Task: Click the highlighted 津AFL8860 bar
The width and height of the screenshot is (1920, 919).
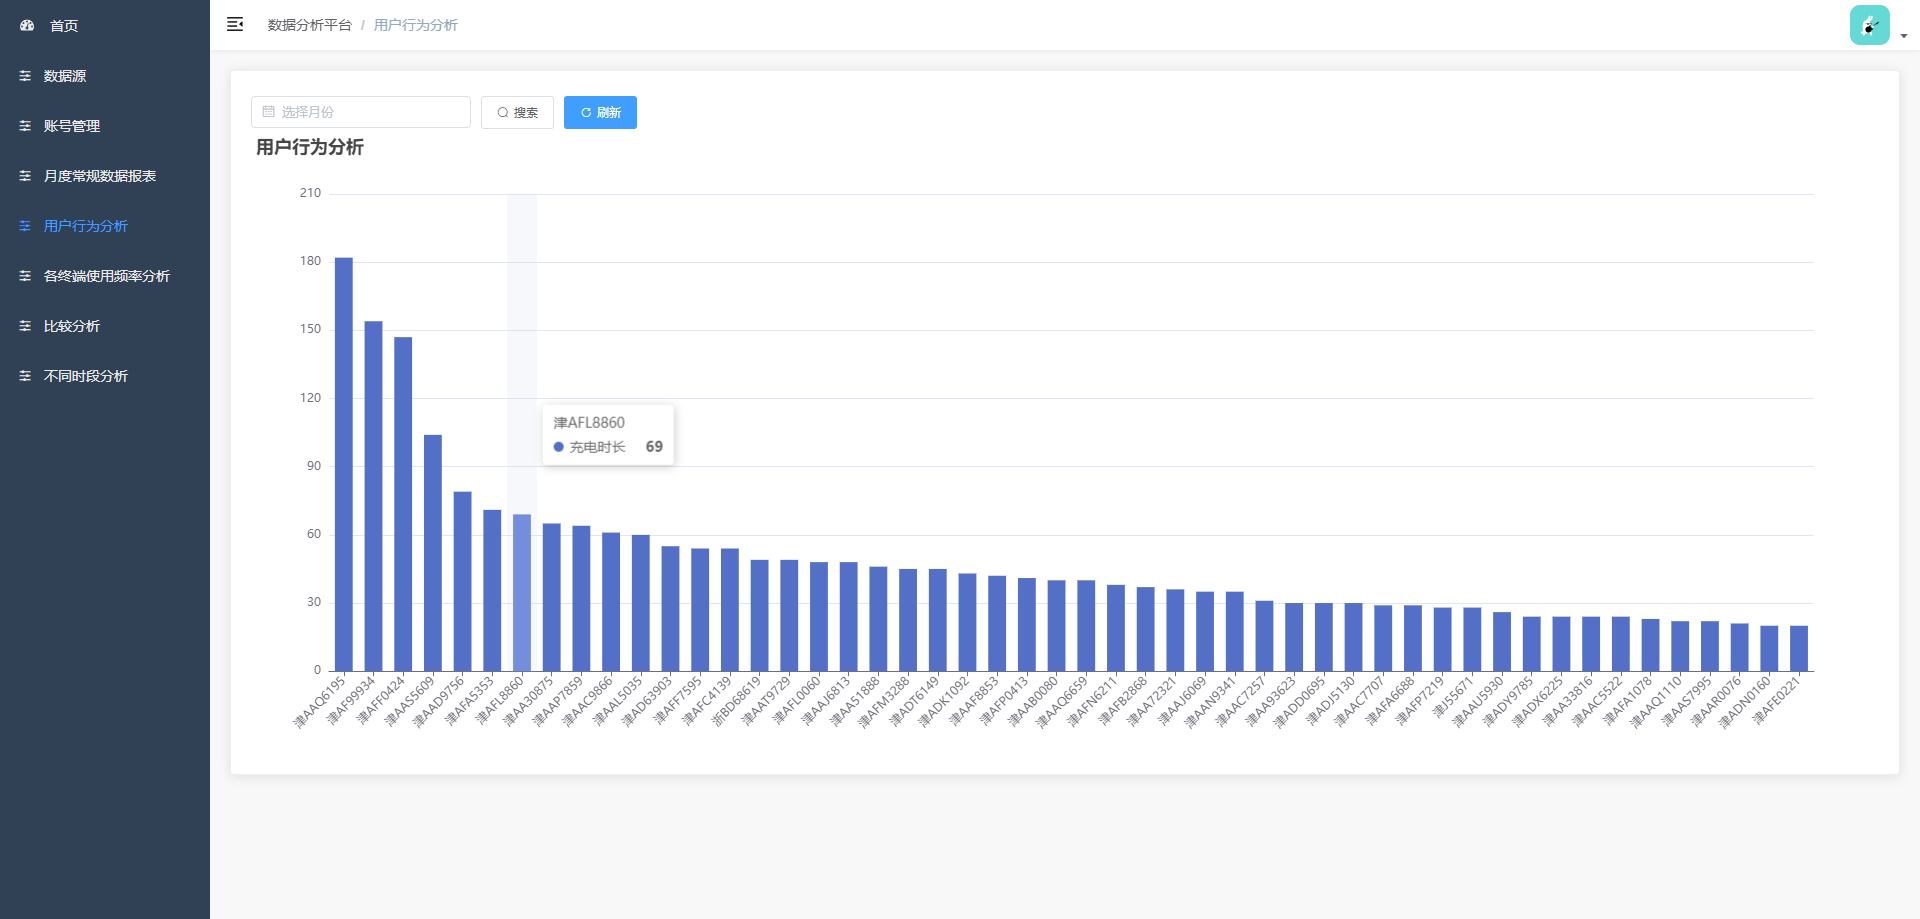Action: 522,592
